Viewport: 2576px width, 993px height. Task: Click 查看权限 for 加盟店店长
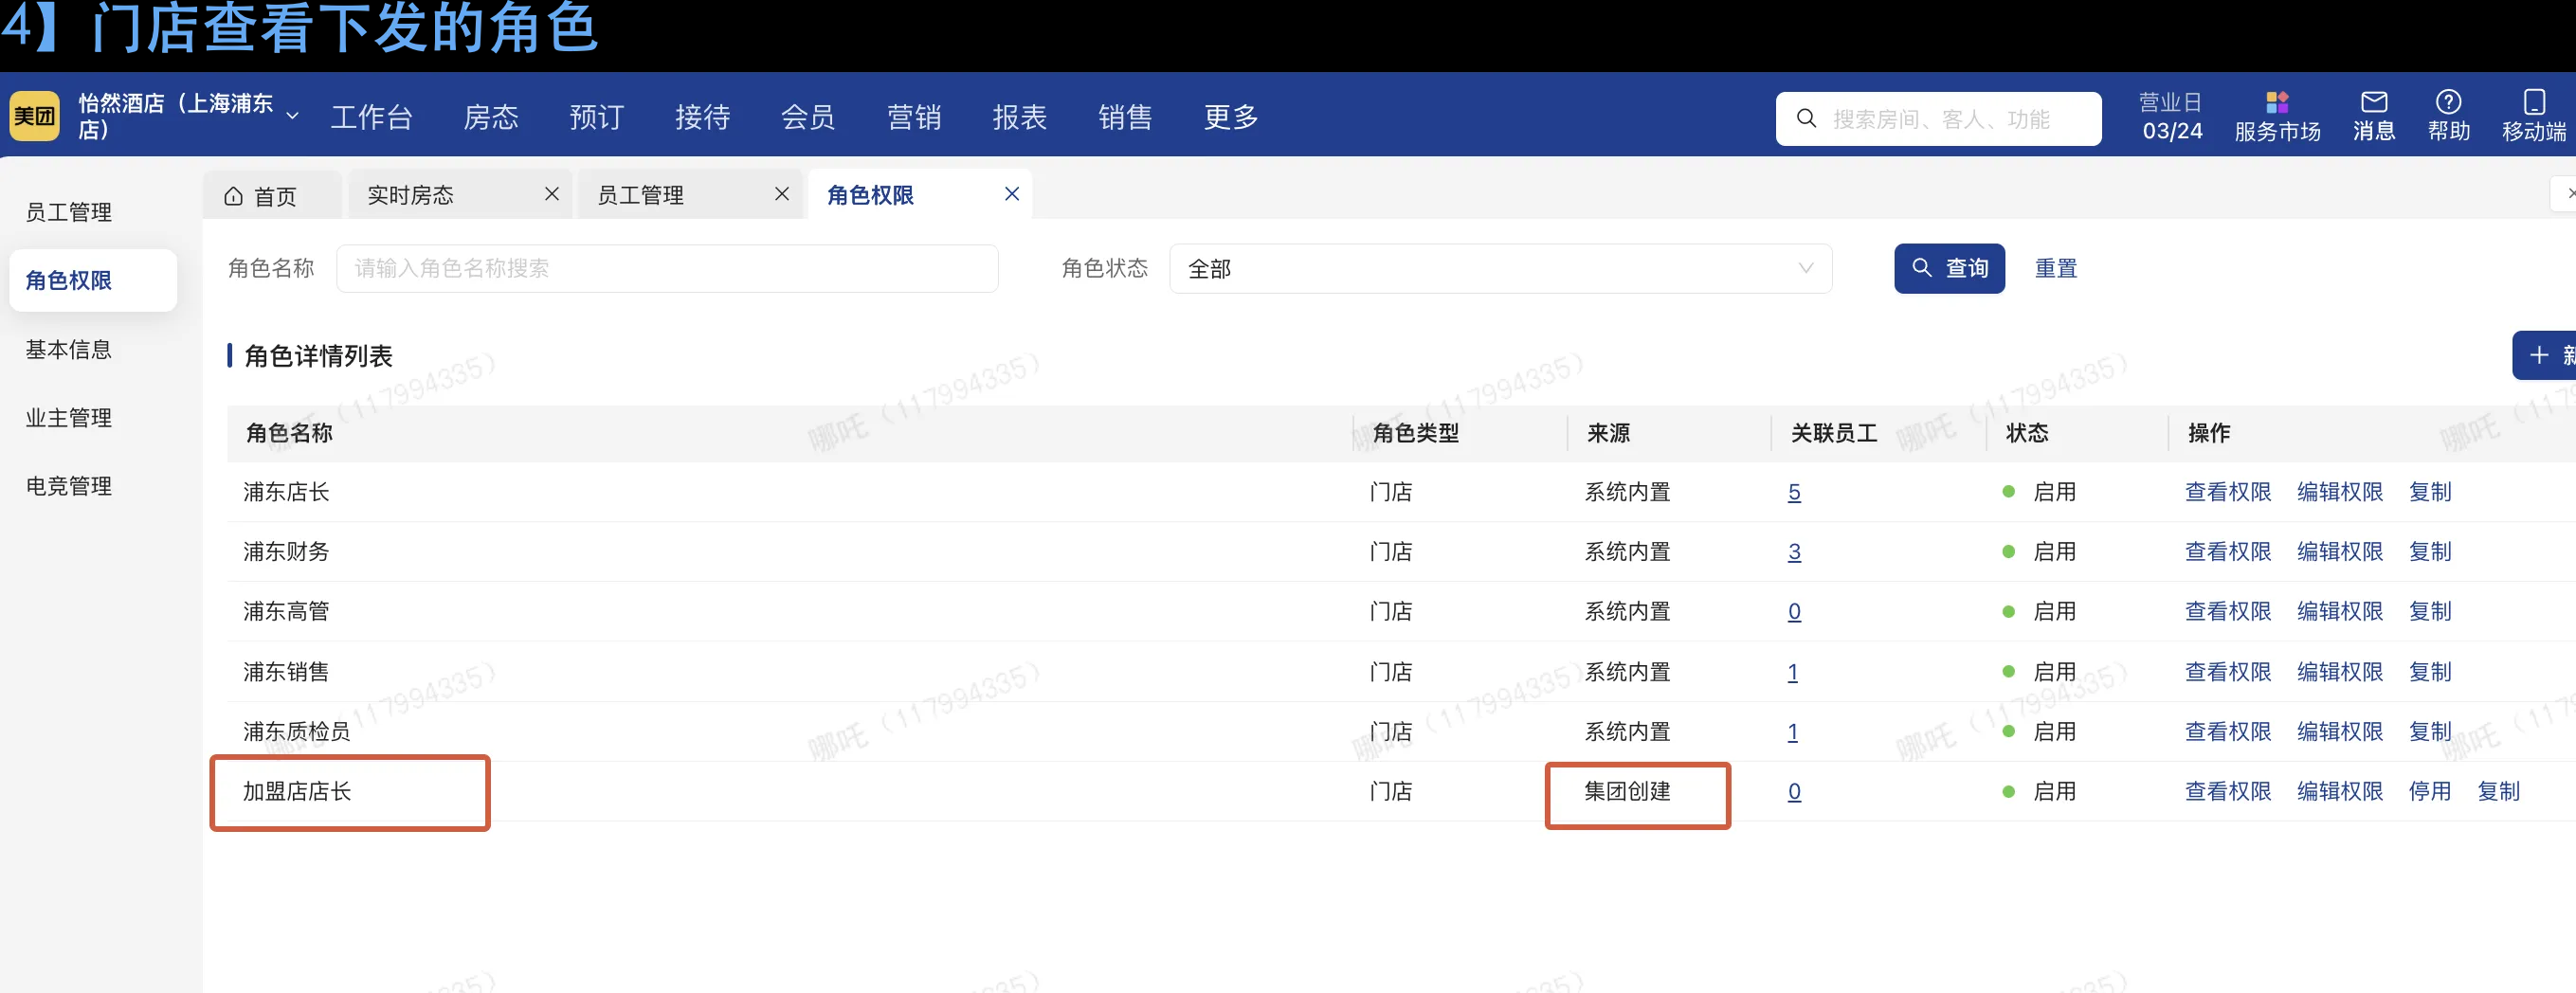click(2228, 791)
